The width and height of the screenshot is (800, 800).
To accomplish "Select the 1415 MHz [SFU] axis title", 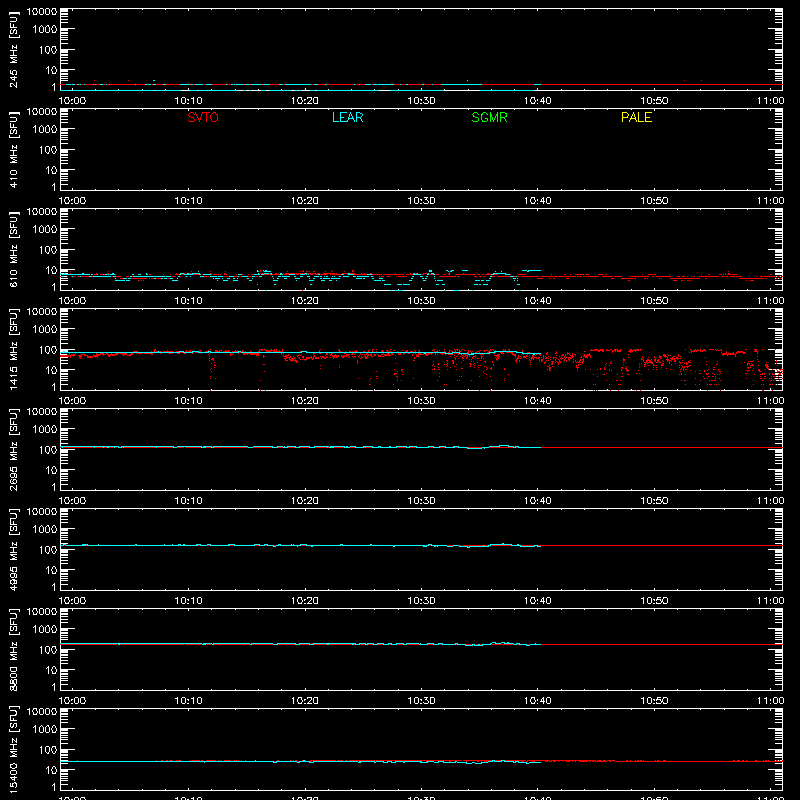I will [14, 349].
